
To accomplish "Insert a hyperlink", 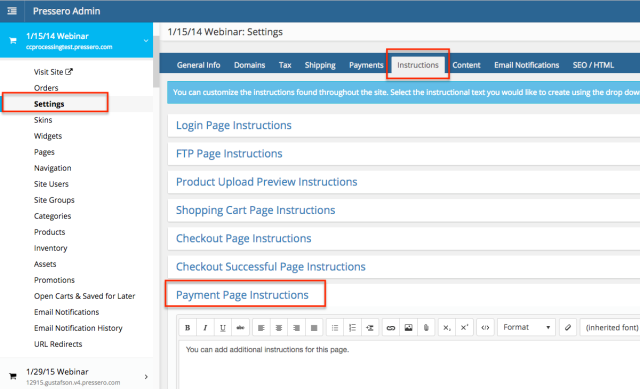I will point(391,327).
